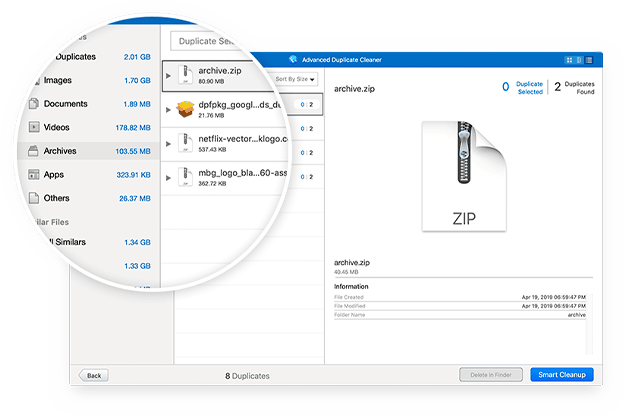Open the Sort By Size dropdown
The height and width of the screenshot is (418, 625).
295,79
